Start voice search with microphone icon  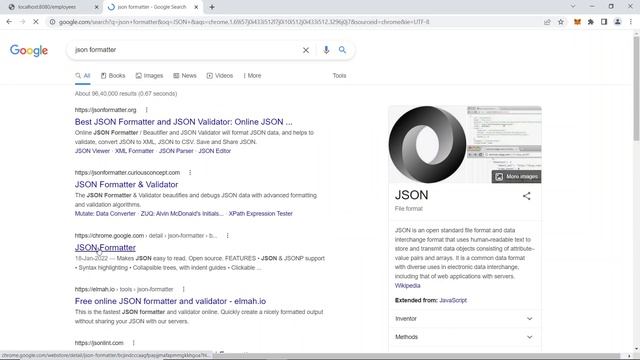[326, 50]
